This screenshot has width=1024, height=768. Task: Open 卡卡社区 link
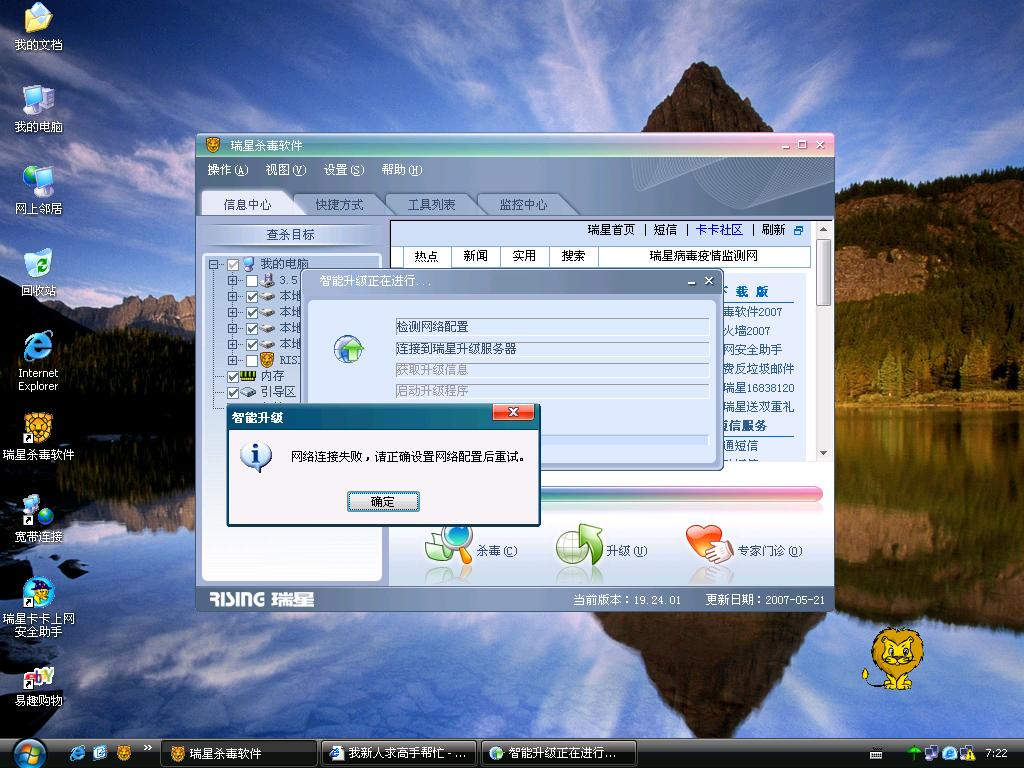tap(719, 230)
